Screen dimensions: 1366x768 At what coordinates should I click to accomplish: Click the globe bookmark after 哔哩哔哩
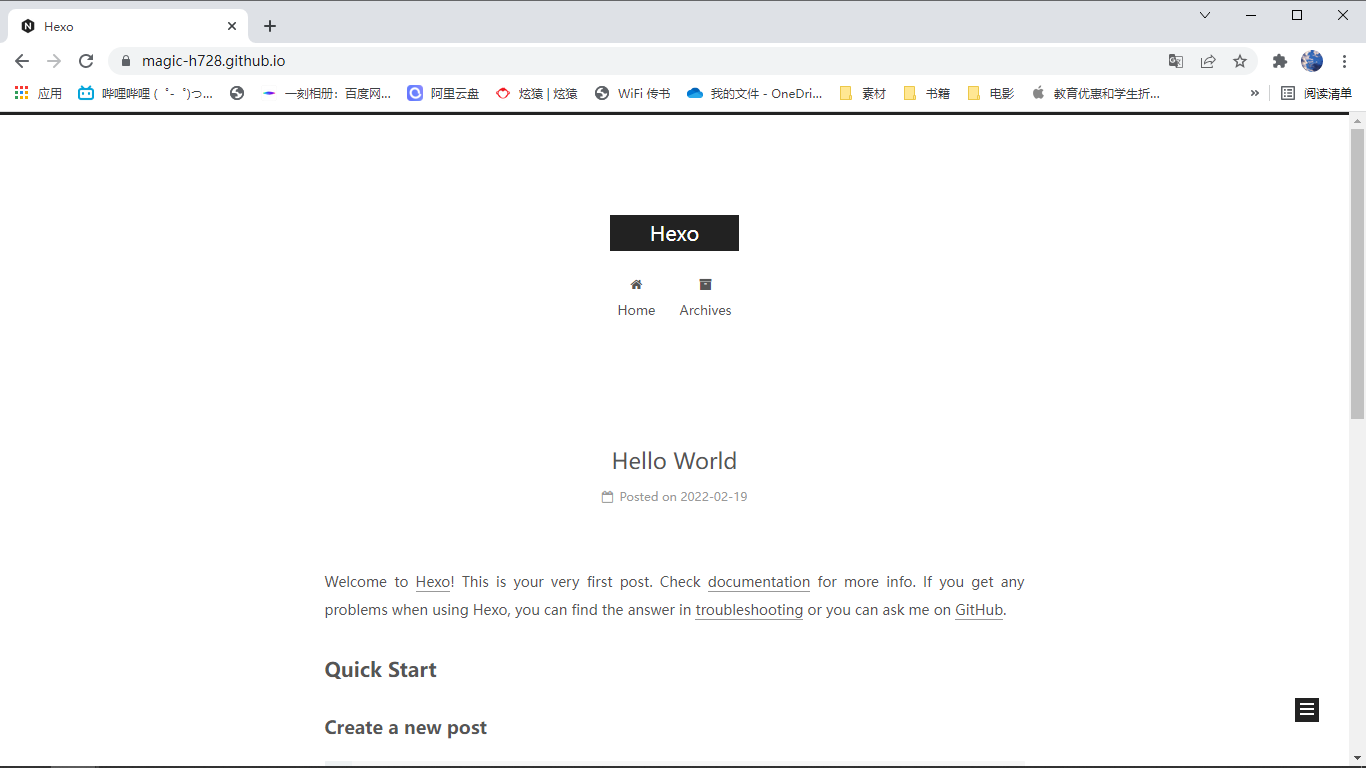coord(237,93)
